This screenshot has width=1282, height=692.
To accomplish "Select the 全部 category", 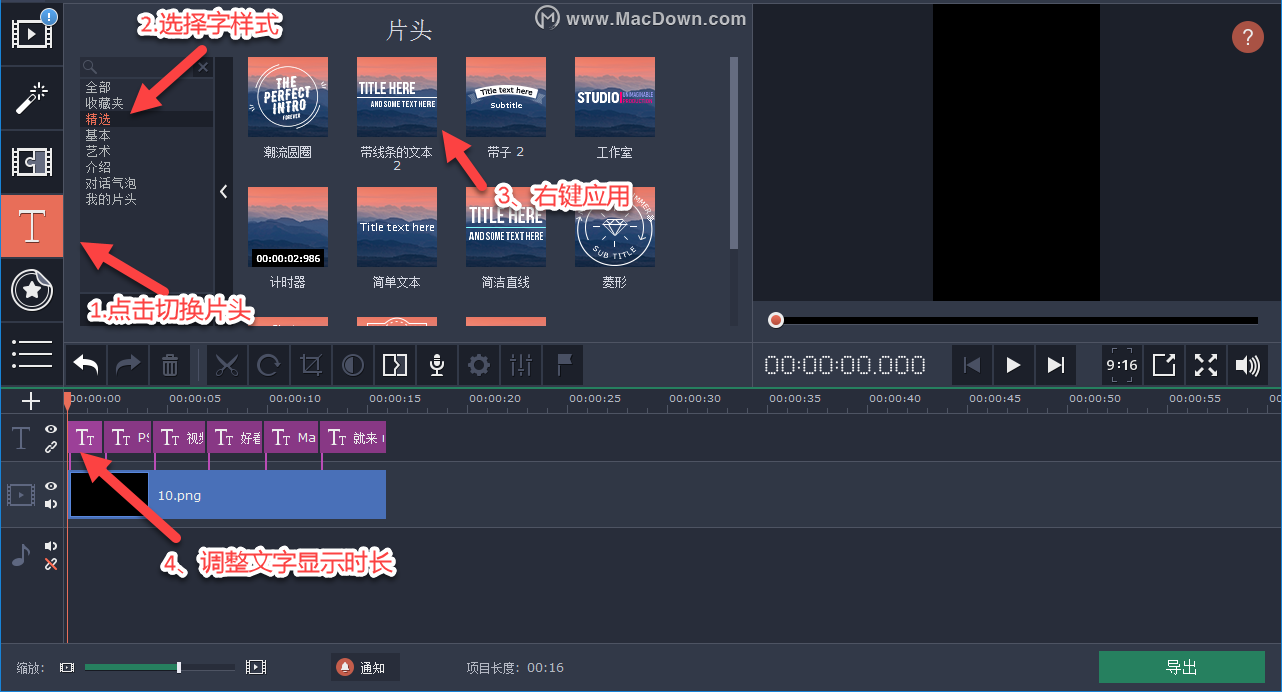I will pos(98,88).
